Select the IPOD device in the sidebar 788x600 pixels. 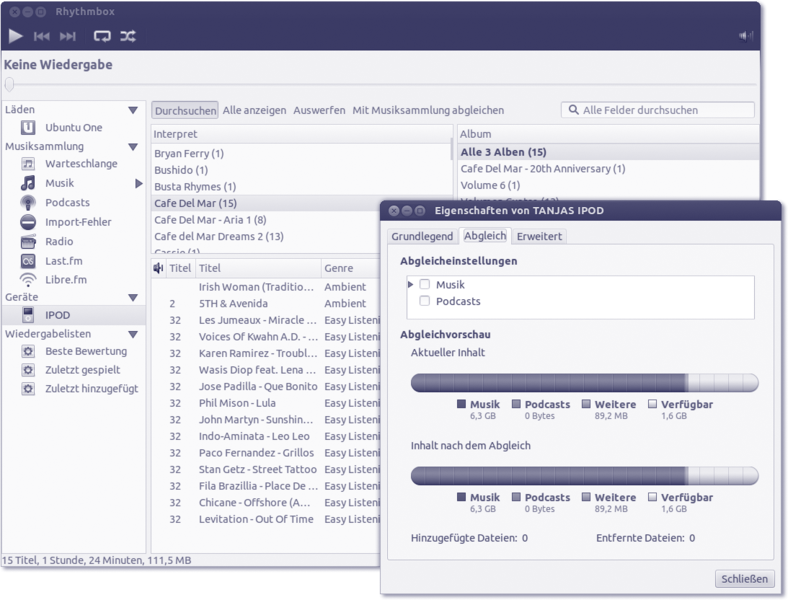tap(57, 315)
